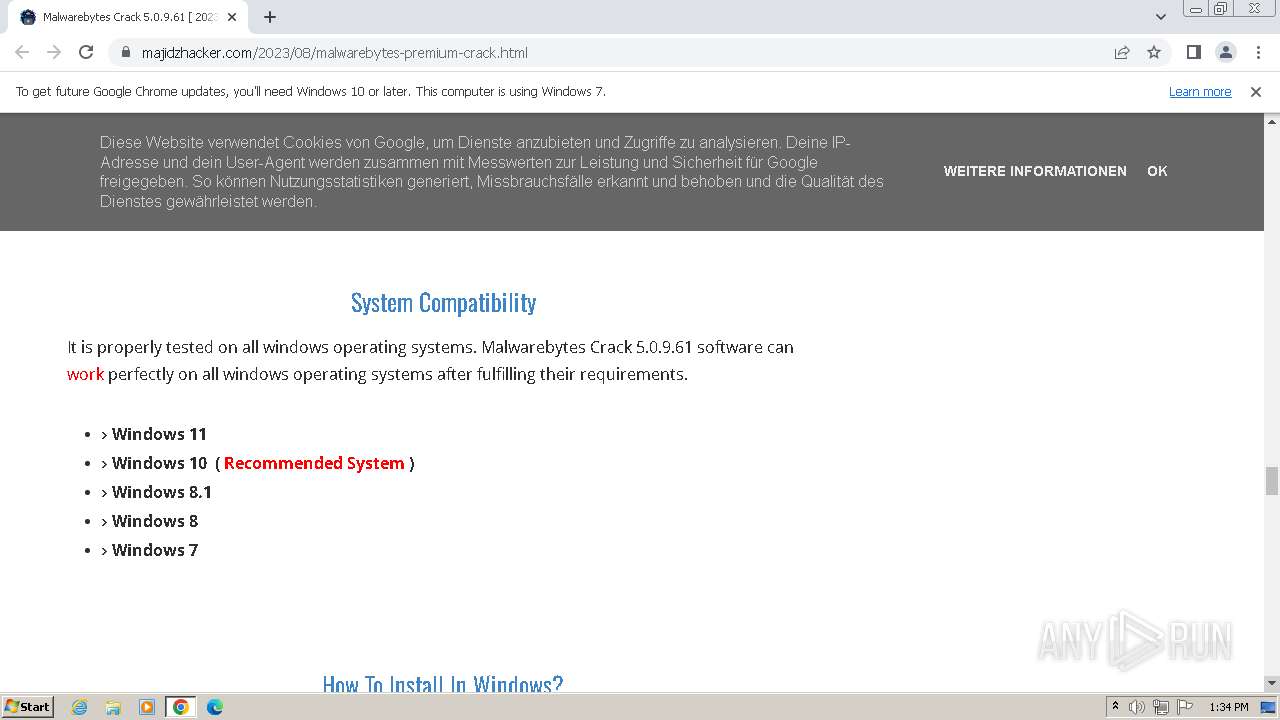Click How To Install In Windows heading
The image size is (1280, 720).
tap(443, 683)
